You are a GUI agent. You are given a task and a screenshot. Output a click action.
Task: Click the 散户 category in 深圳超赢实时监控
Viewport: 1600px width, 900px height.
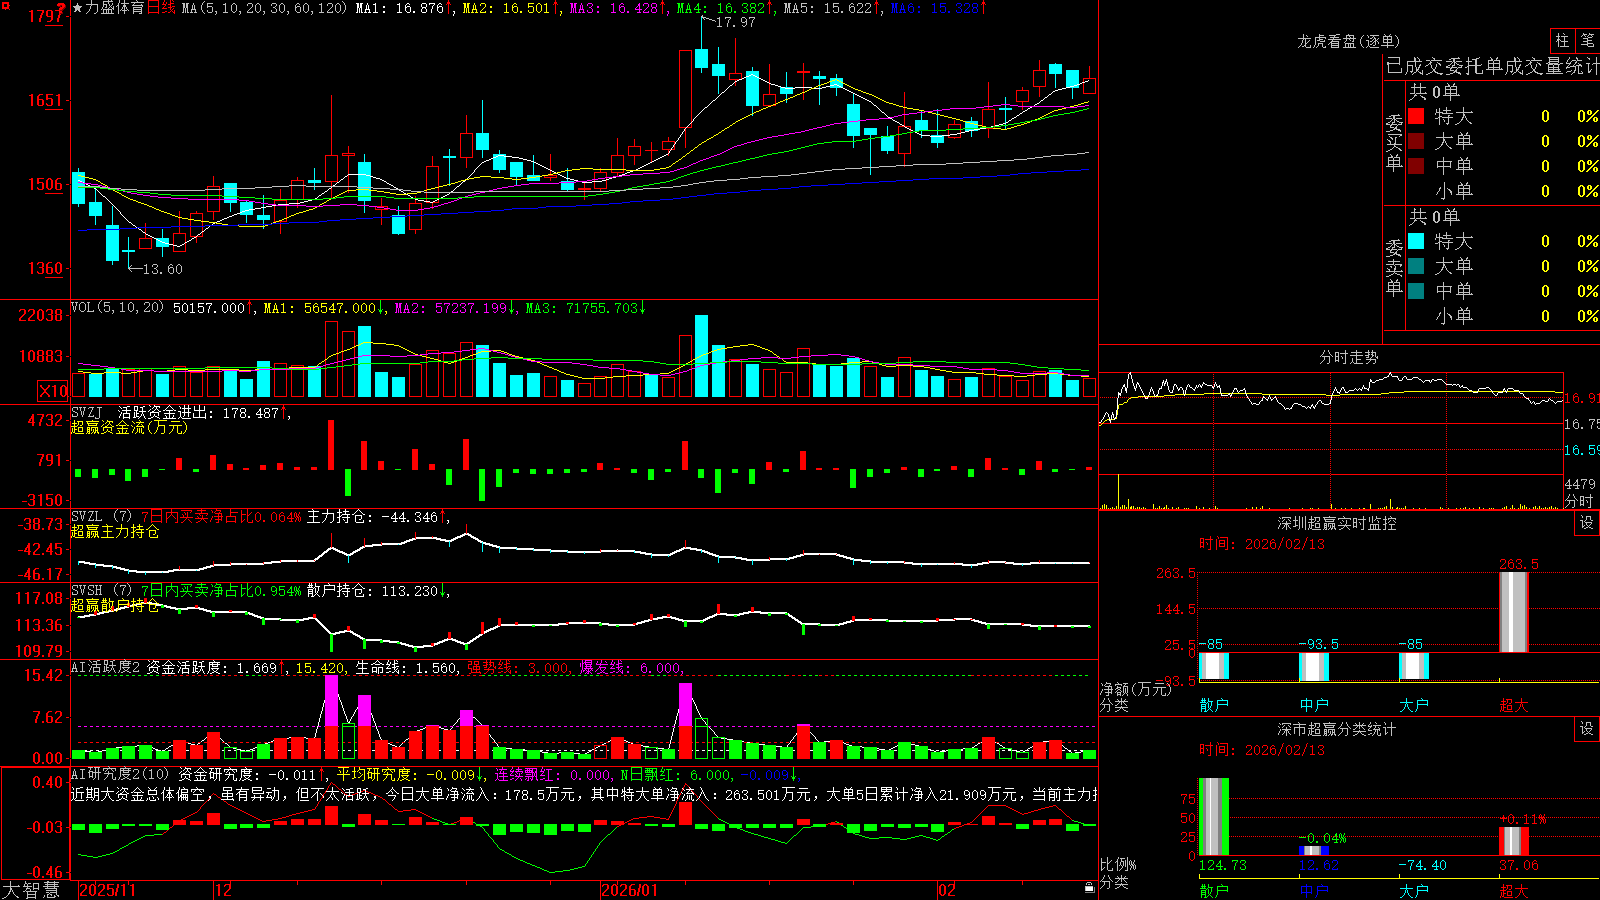1214,705
